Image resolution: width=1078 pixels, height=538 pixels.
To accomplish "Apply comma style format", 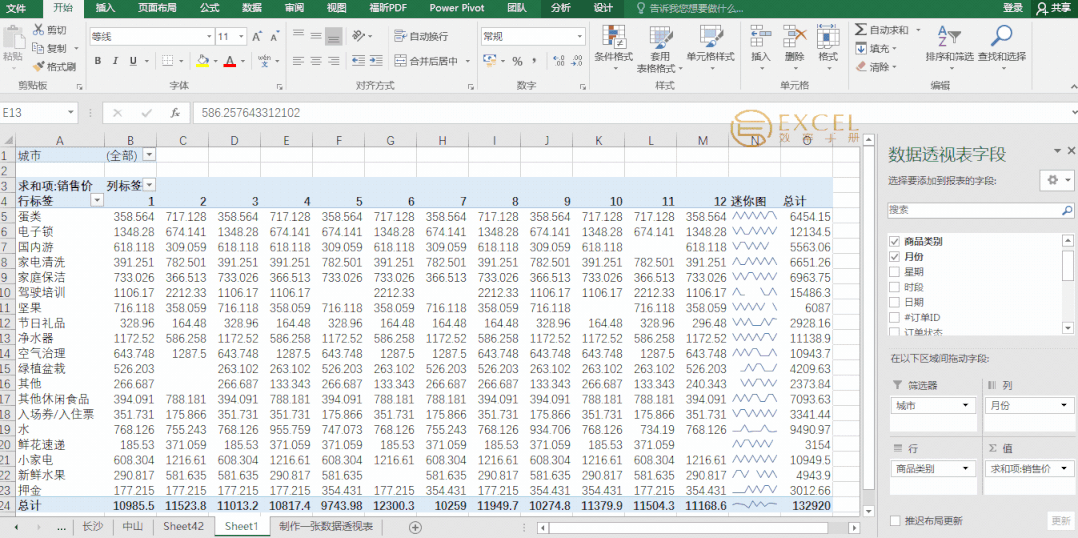I will tap(534, 61).
